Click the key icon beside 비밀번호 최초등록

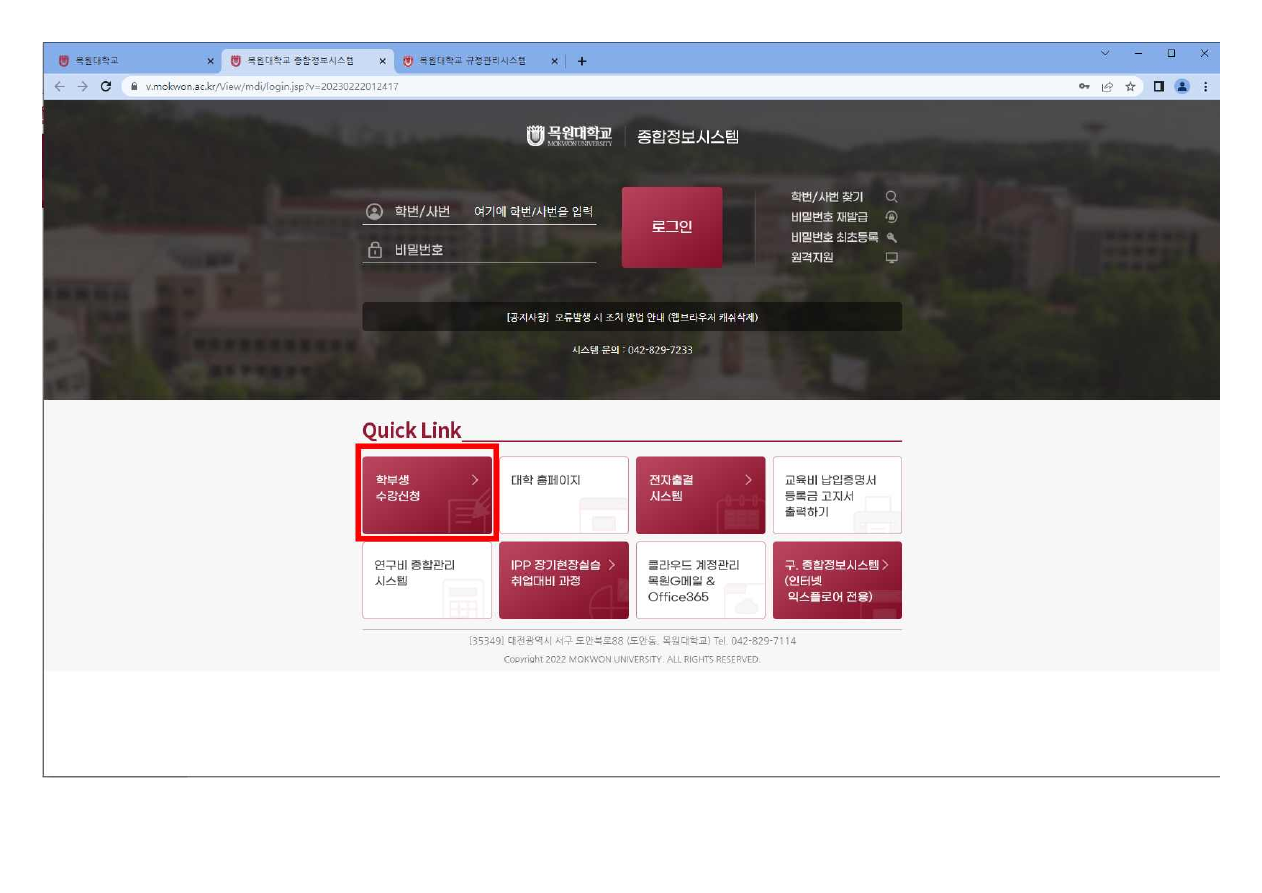tap(891, 237)
